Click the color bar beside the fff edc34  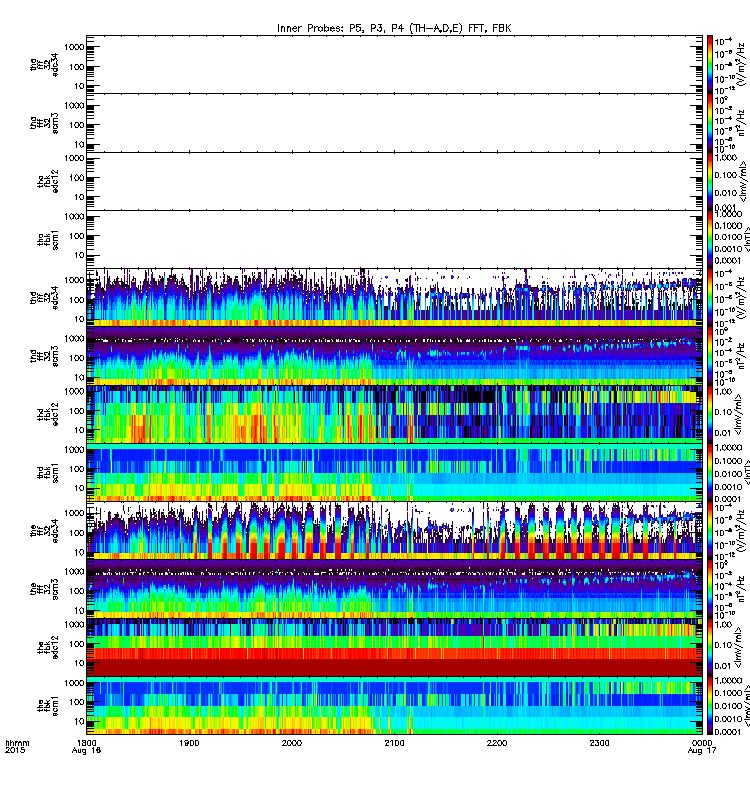pyautogui.click(x=710, y=531)
